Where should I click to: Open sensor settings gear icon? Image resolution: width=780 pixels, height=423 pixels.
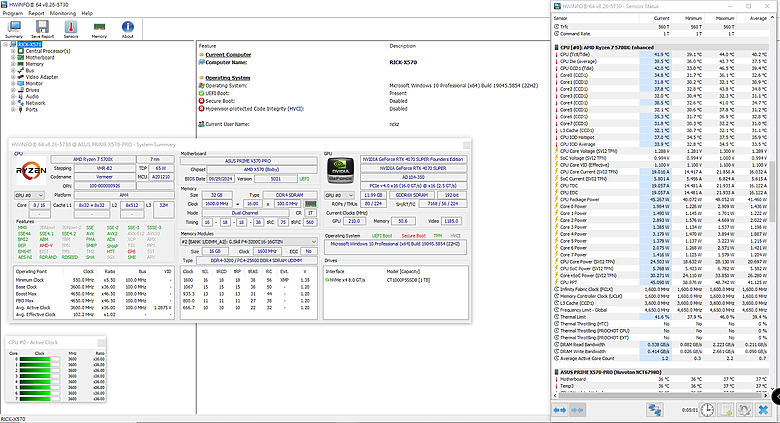tap(744, 410)
